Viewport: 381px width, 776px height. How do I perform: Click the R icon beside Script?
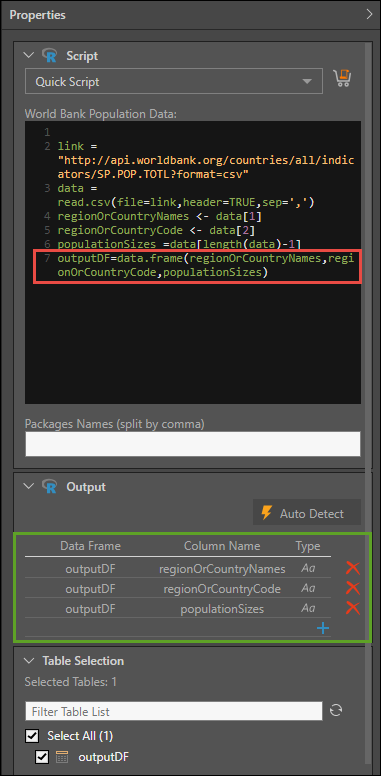pos(50,55)
